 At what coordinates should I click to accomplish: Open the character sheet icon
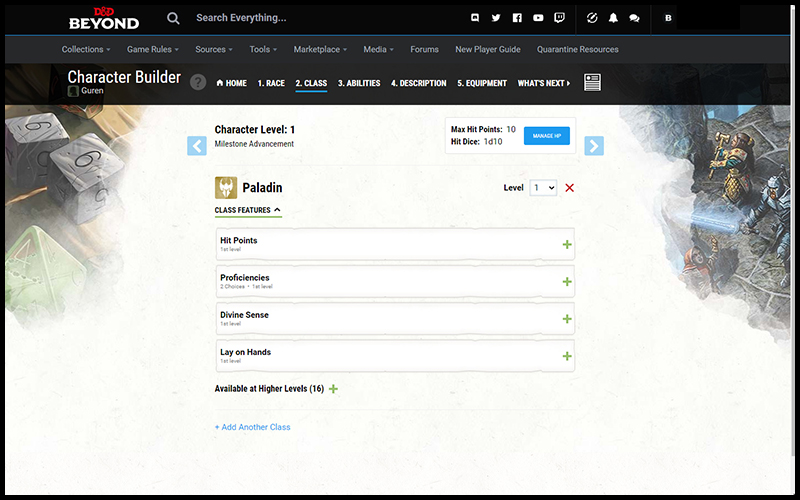[592, 83]
